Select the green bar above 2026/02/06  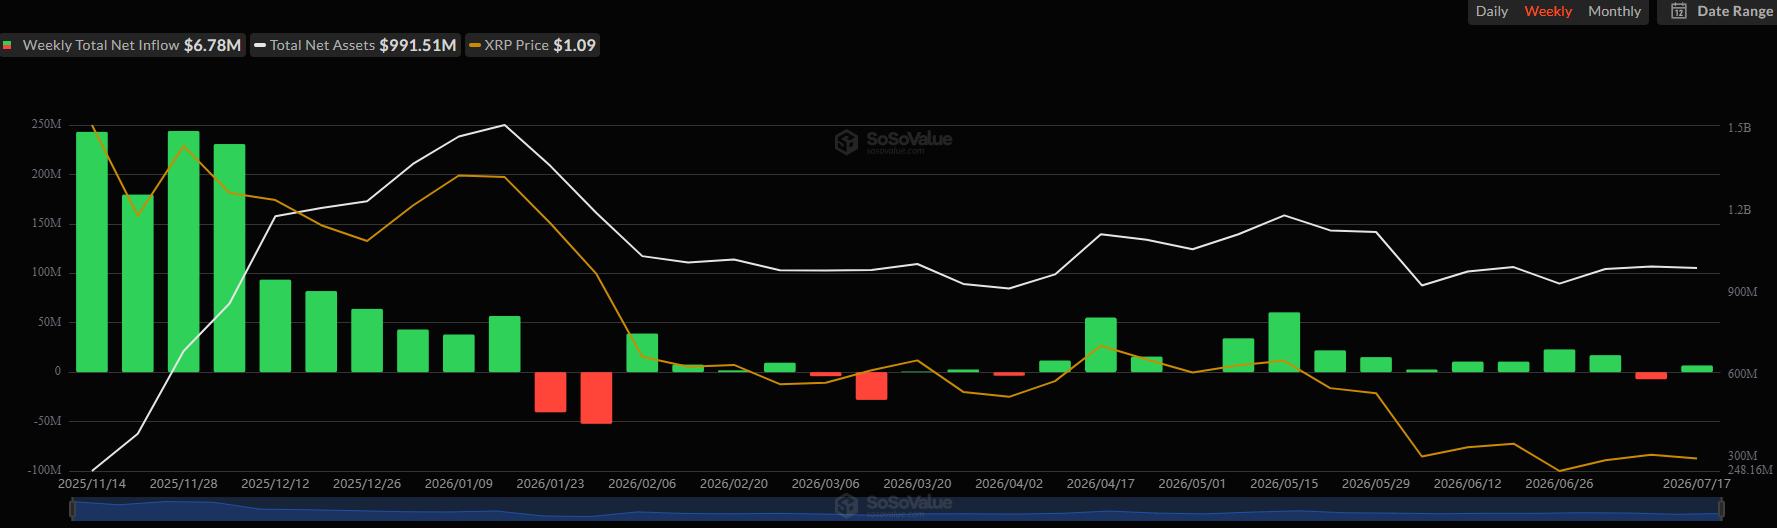[x=642, y=353]
